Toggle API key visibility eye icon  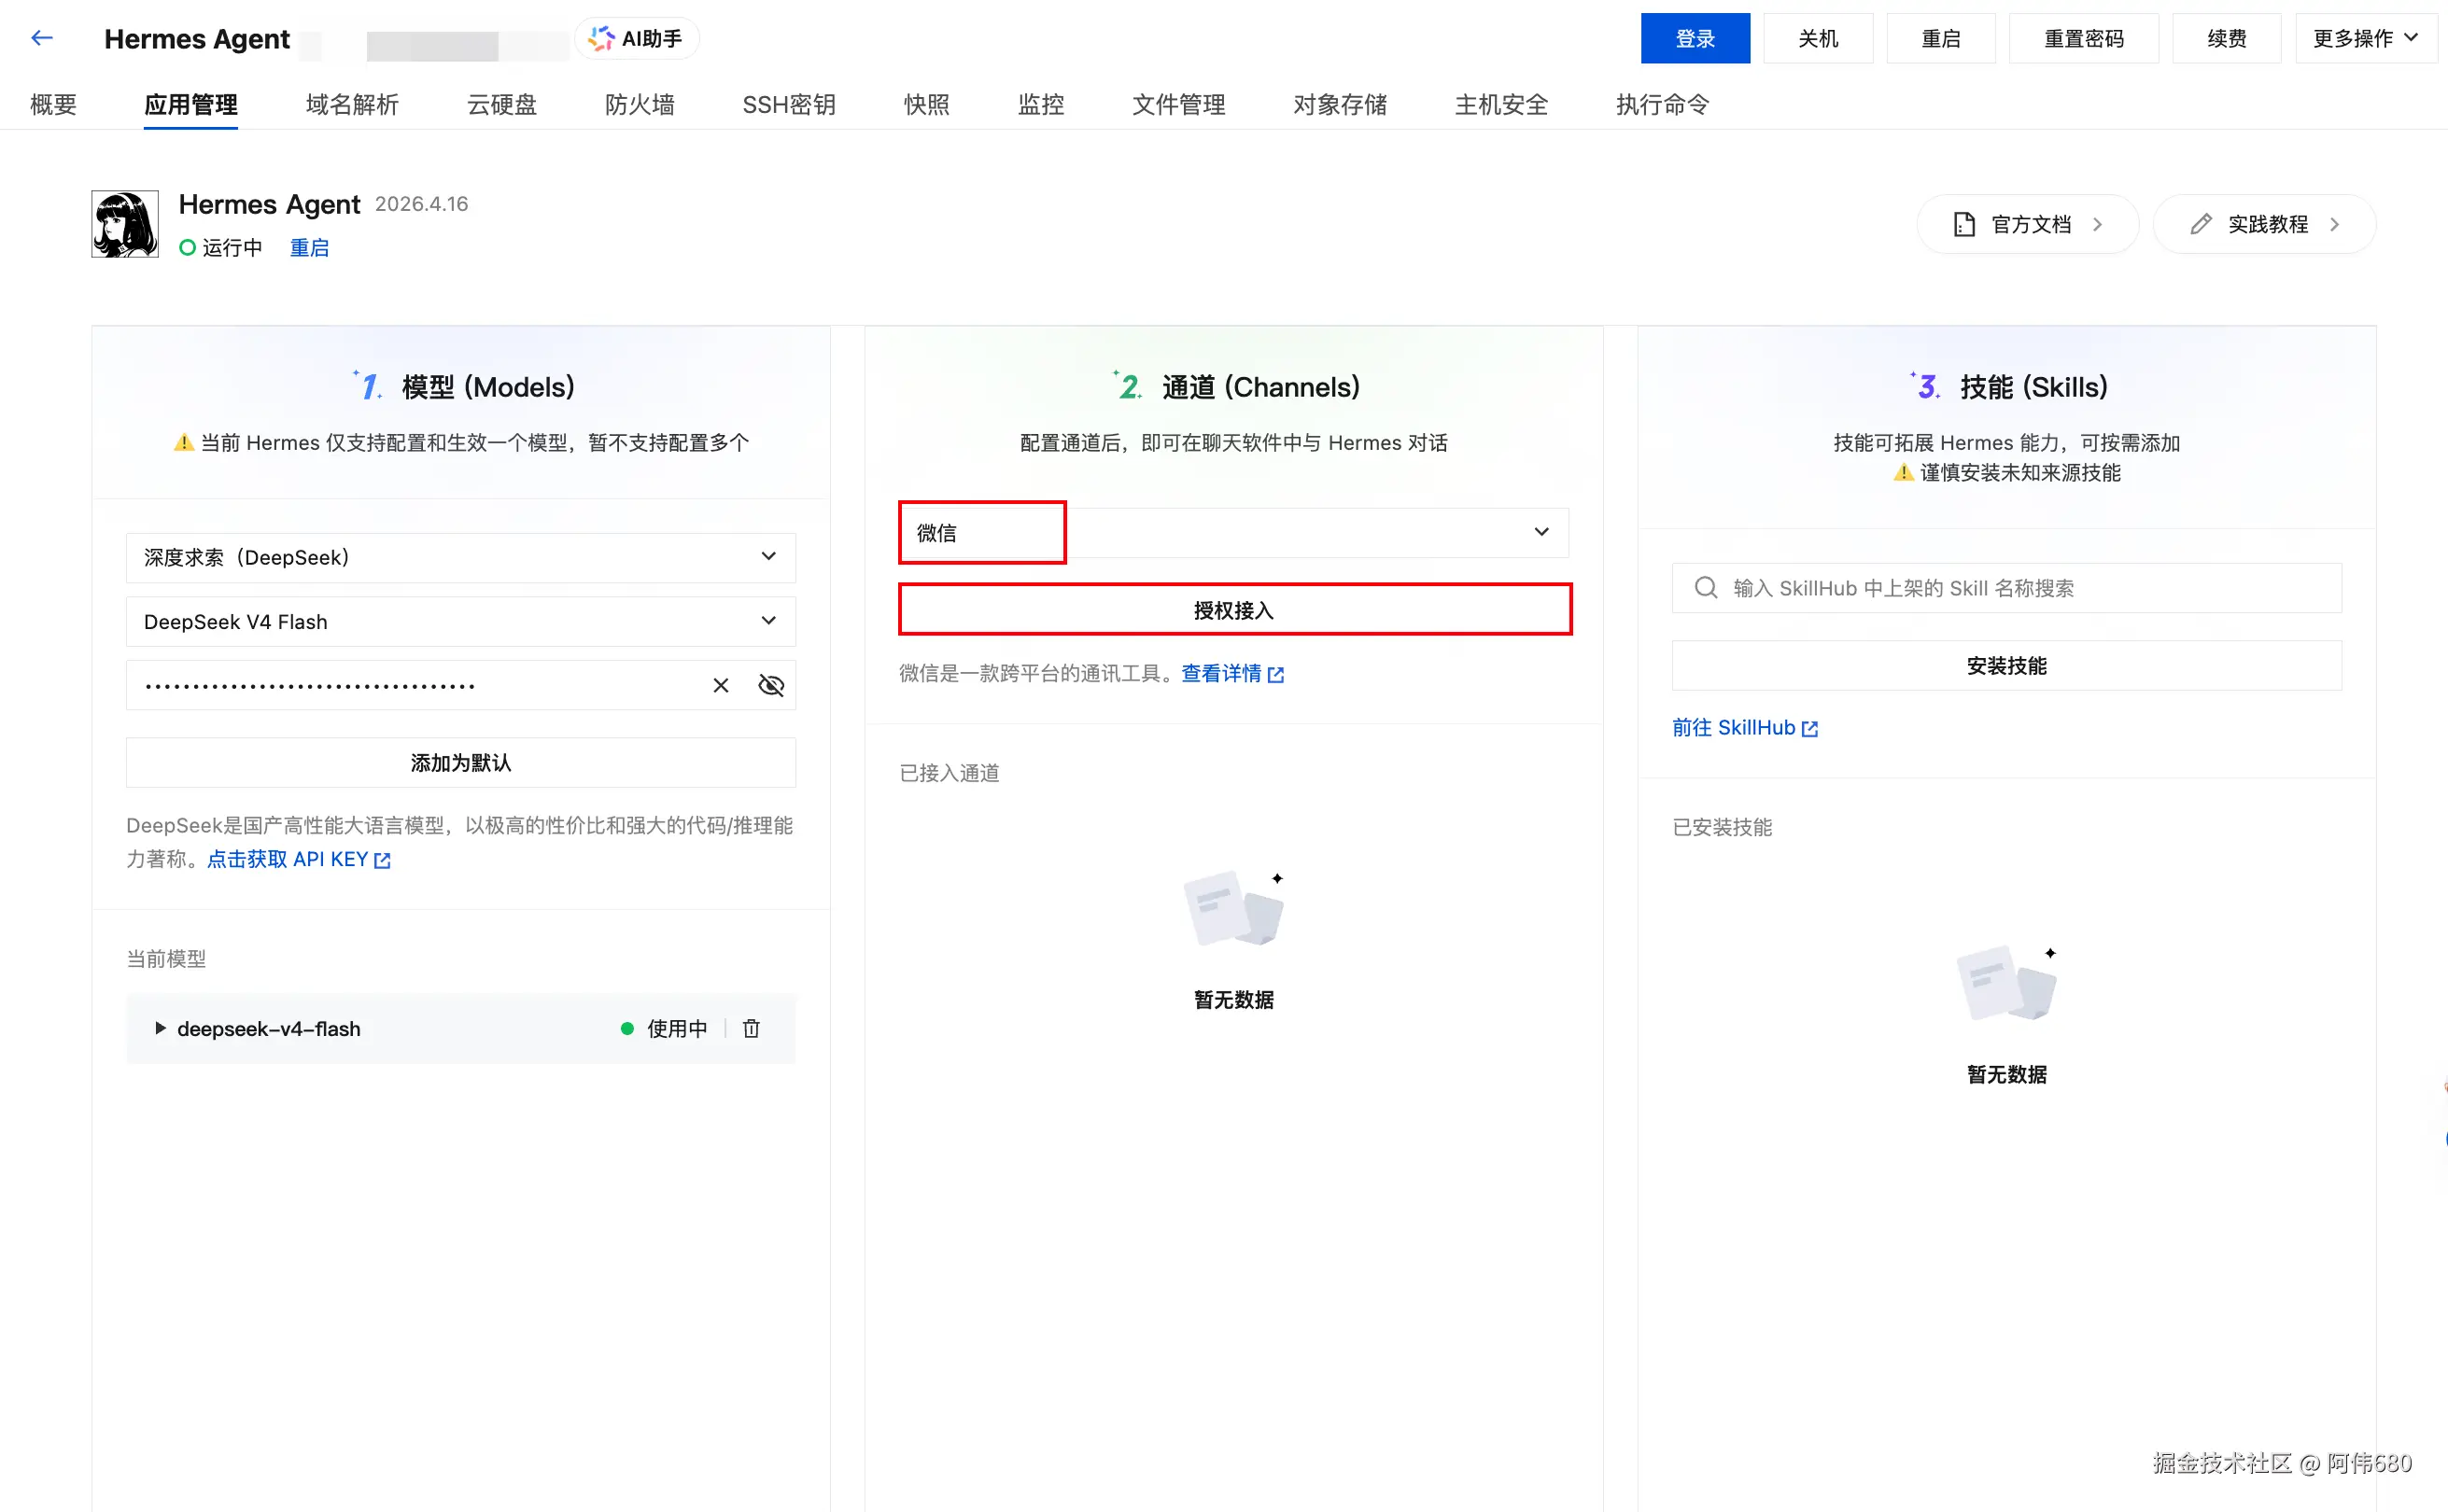(x=771, y=685)
